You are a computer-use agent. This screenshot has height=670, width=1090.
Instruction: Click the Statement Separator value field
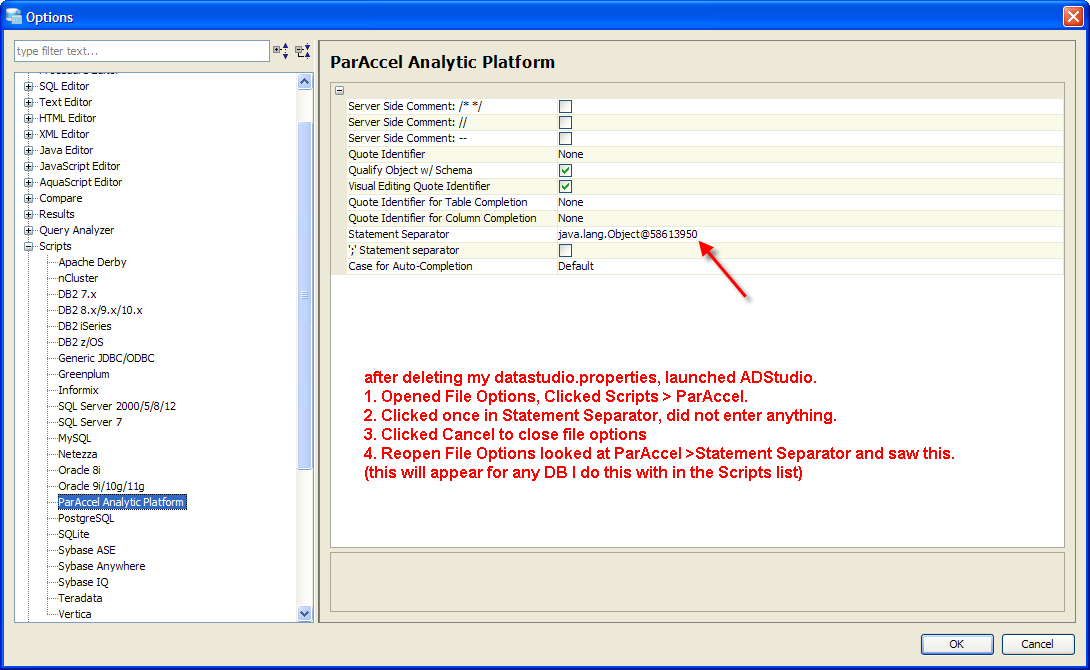810,234
